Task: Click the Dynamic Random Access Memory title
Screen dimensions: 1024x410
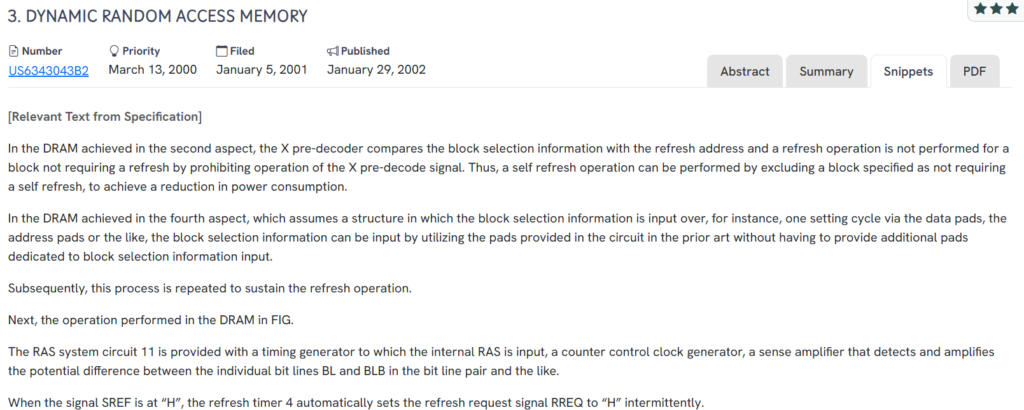Action: point(157,16)
